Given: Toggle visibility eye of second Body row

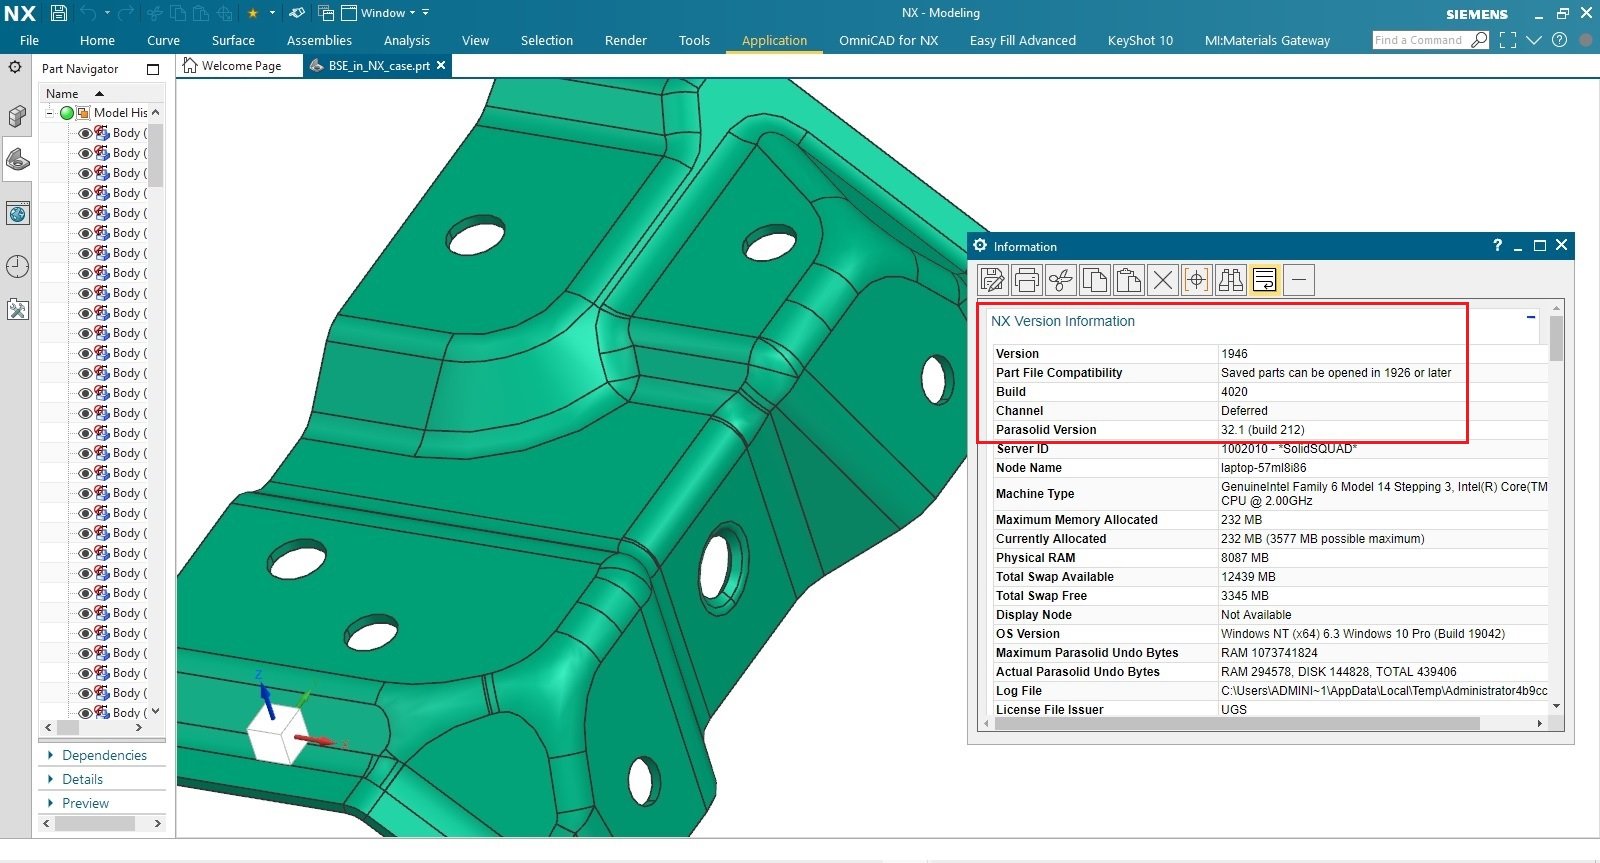Looking at the screenshot, I should (x=84, y=153).
